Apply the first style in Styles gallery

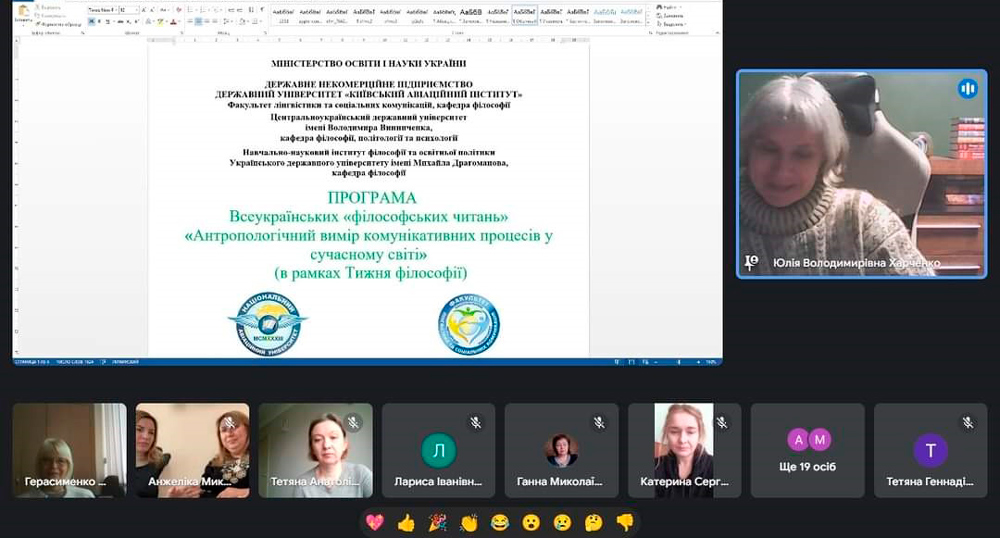[283, 16]
